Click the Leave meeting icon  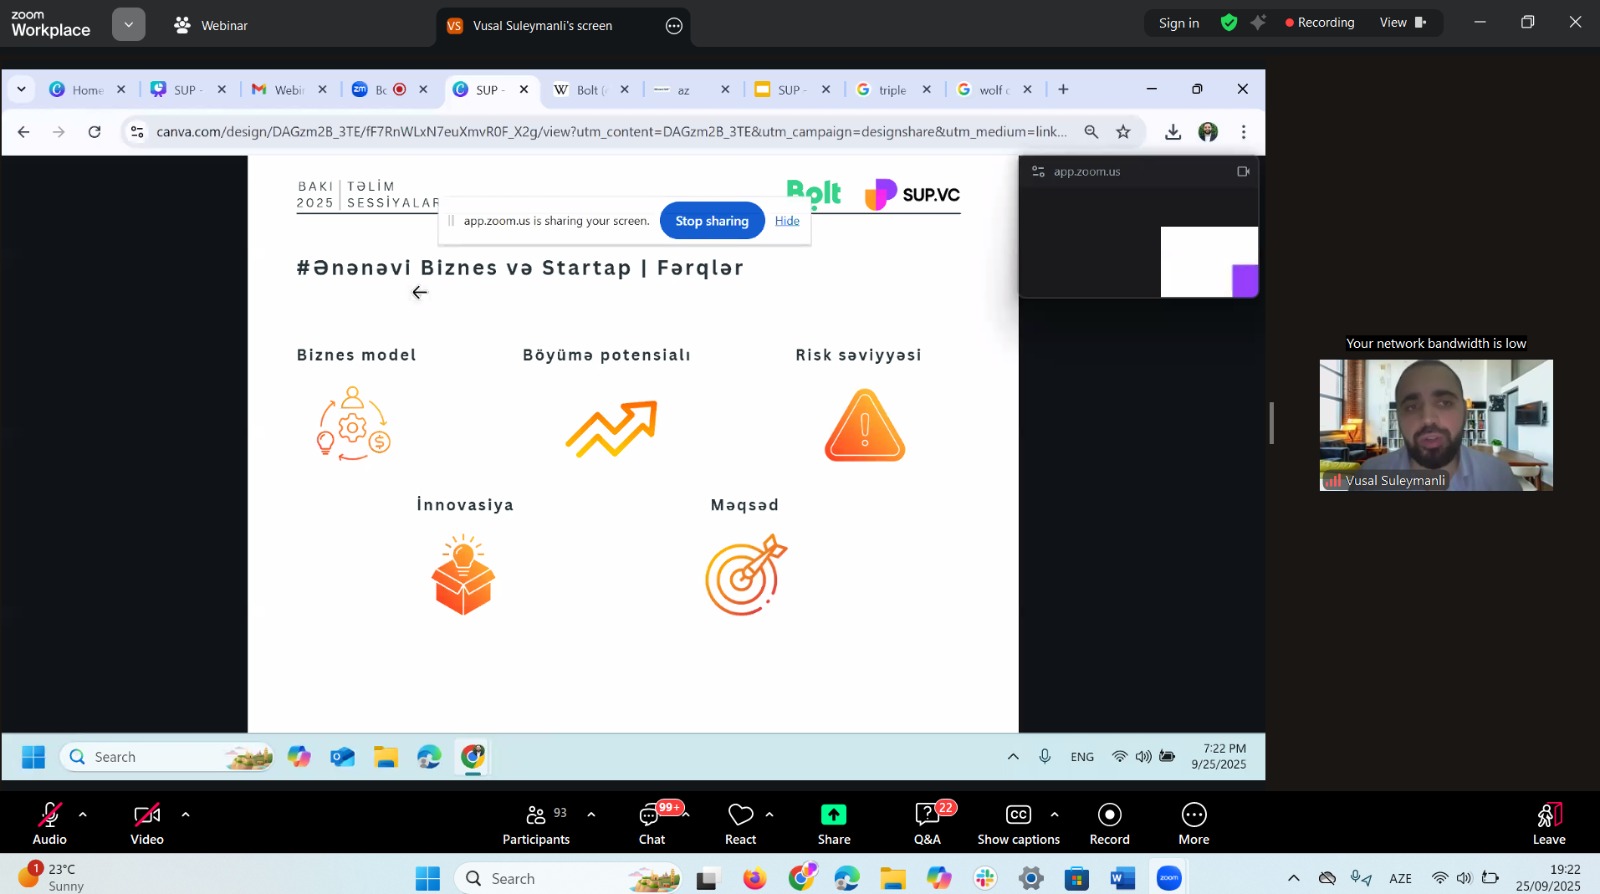coord(1548,815)
